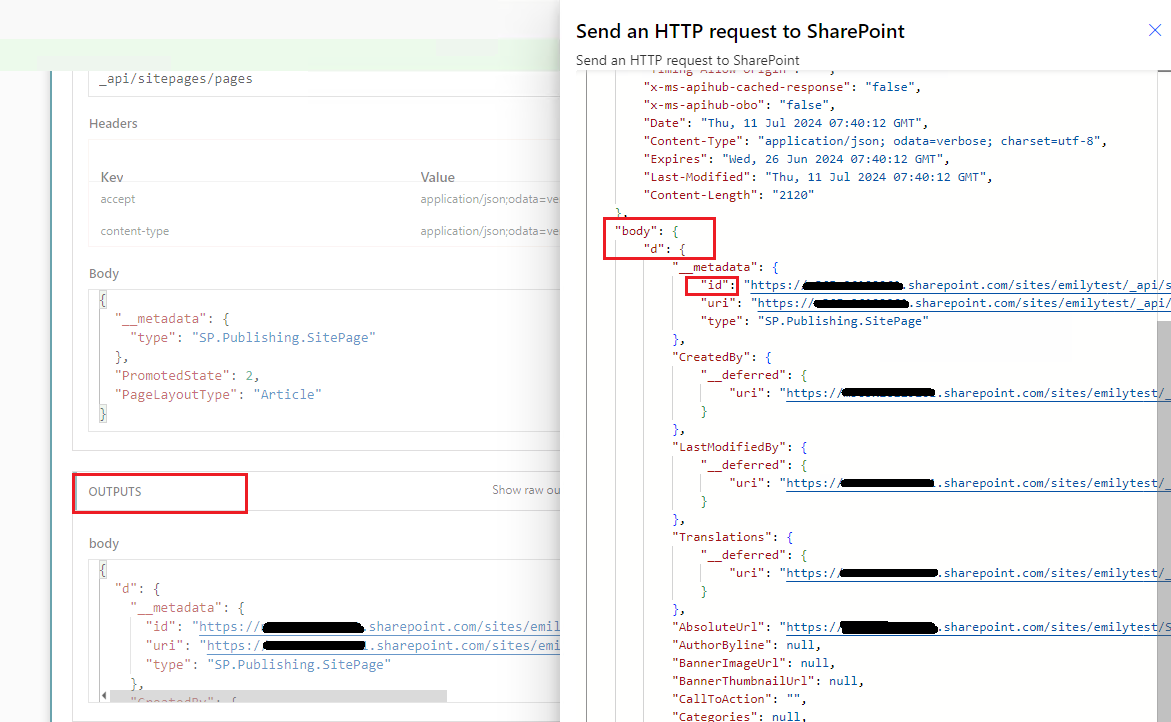Click the "body" key in raw output
Viewport: 1171px width, 722px height.
(636, 231)
